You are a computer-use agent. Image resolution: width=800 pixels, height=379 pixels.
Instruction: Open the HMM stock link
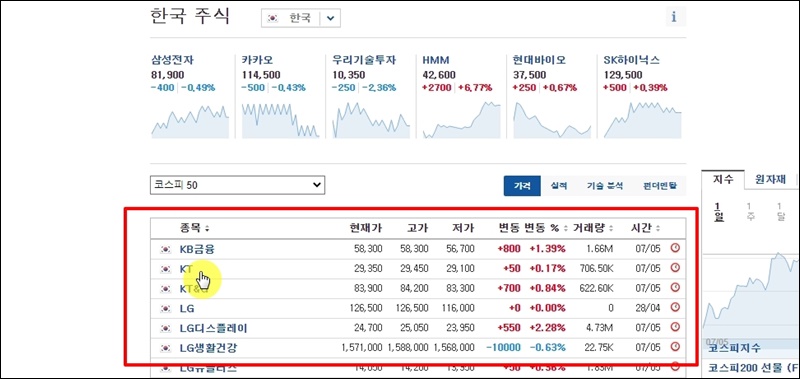click(x=435, y=60)
